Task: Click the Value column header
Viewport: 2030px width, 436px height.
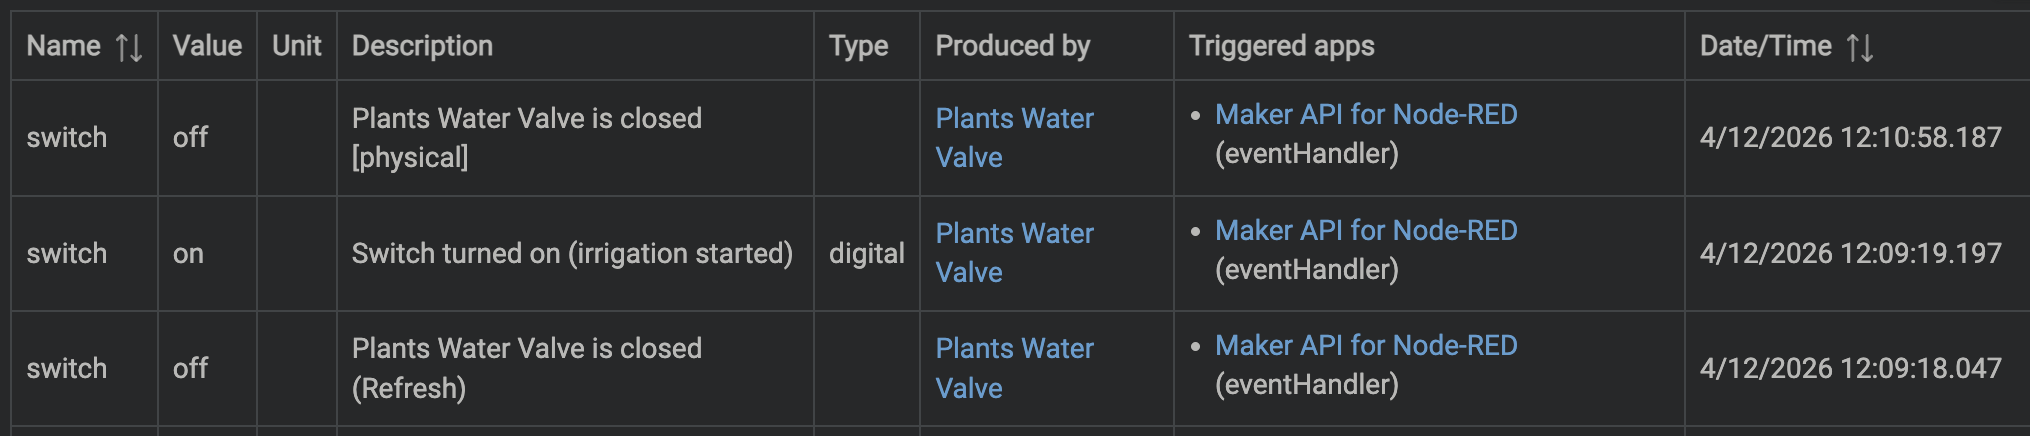Action: click(x=207, y=46)
